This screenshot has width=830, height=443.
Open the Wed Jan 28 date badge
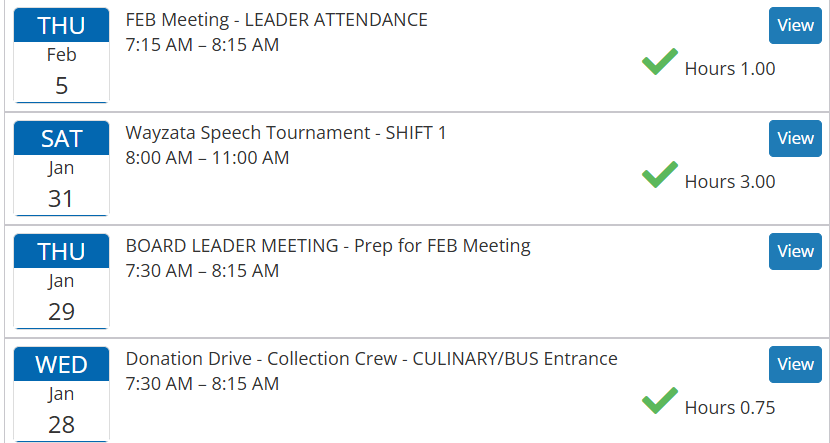[x=61, y=395]
